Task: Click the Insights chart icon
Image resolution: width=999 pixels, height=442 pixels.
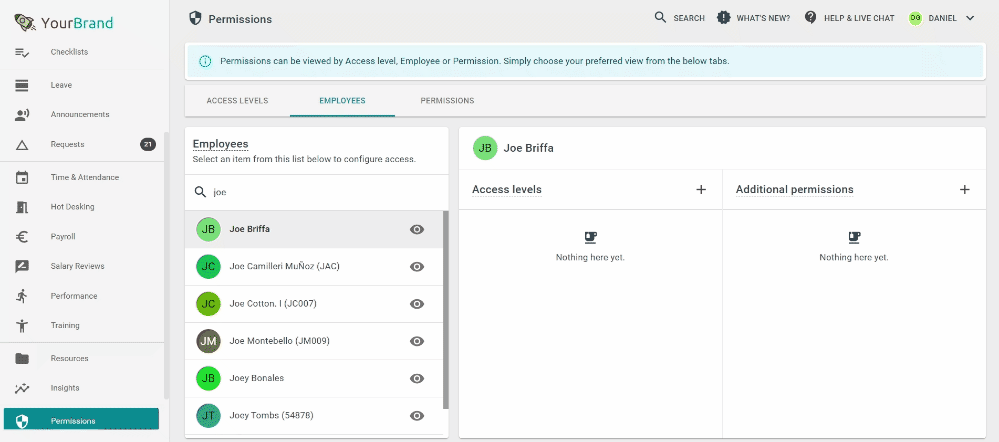Action: point(22,388)
